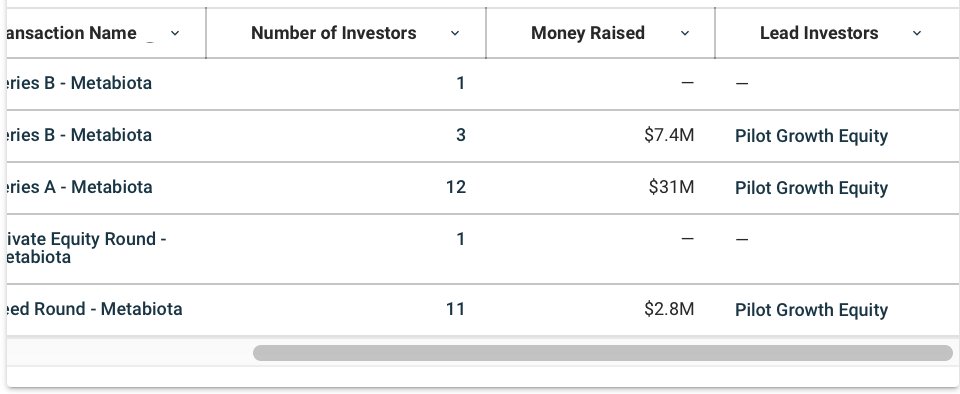Image resolution: width=960 pixels, height=394 pixels.
Task: Select the 11 investors count cell
Action: pos(455,309)
